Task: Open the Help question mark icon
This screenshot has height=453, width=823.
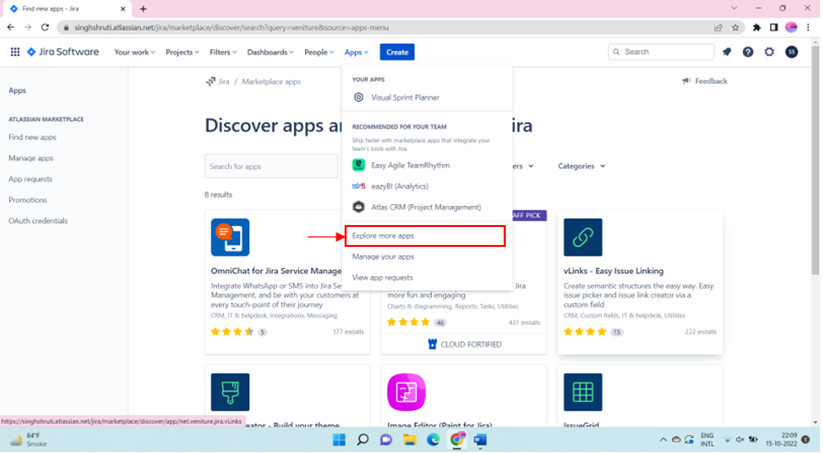Action: 749,52
